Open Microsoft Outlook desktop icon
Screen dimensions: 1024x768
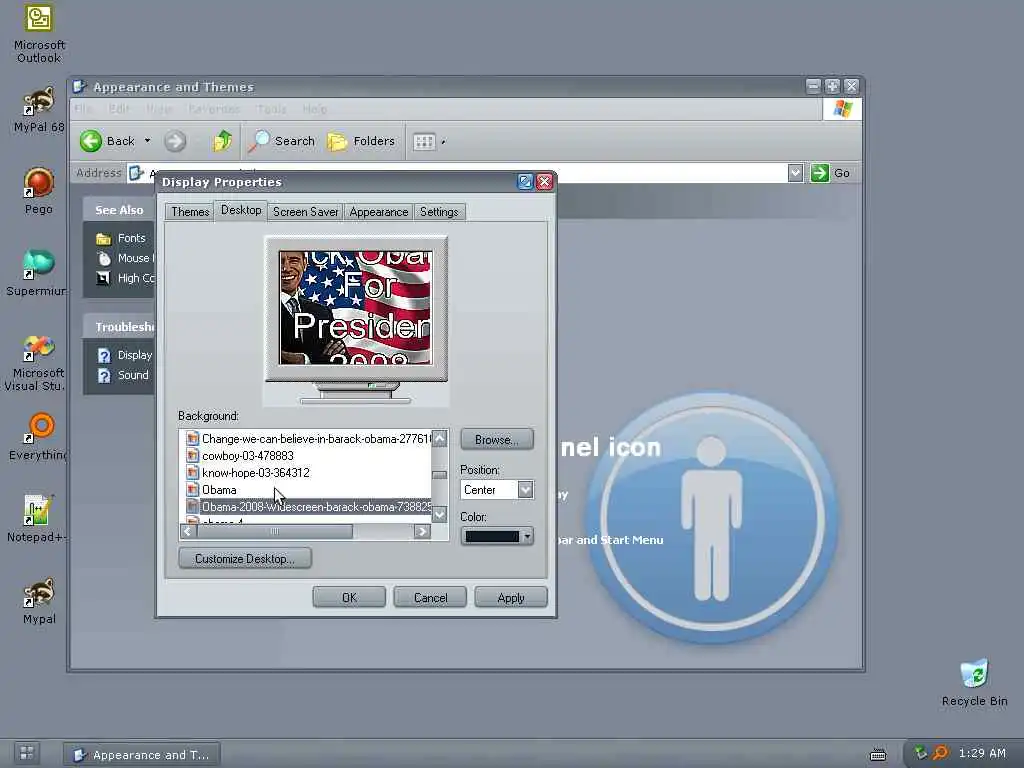coord(39,33)
